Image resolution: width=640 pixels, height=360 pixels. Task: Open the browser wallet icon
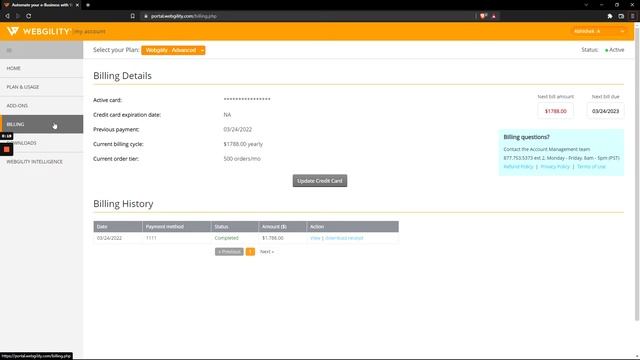coord(621,16)
